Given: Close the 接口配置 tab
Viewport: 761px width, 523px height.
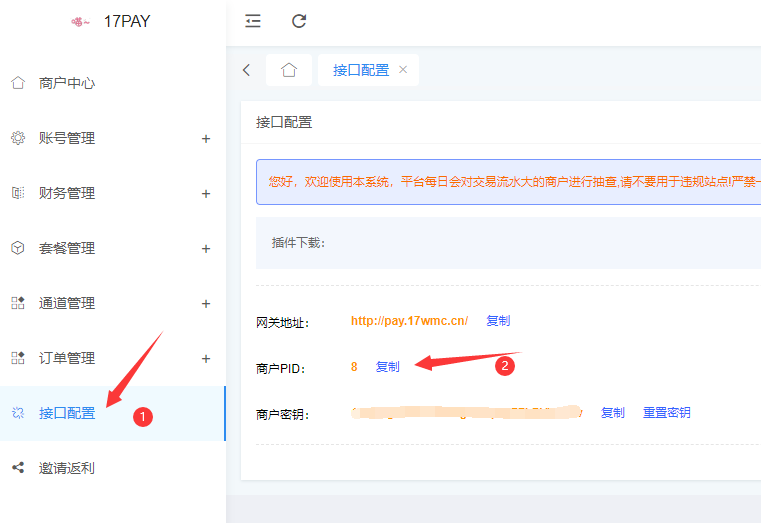Looking at the screenshot, I should tap(403, 70).
